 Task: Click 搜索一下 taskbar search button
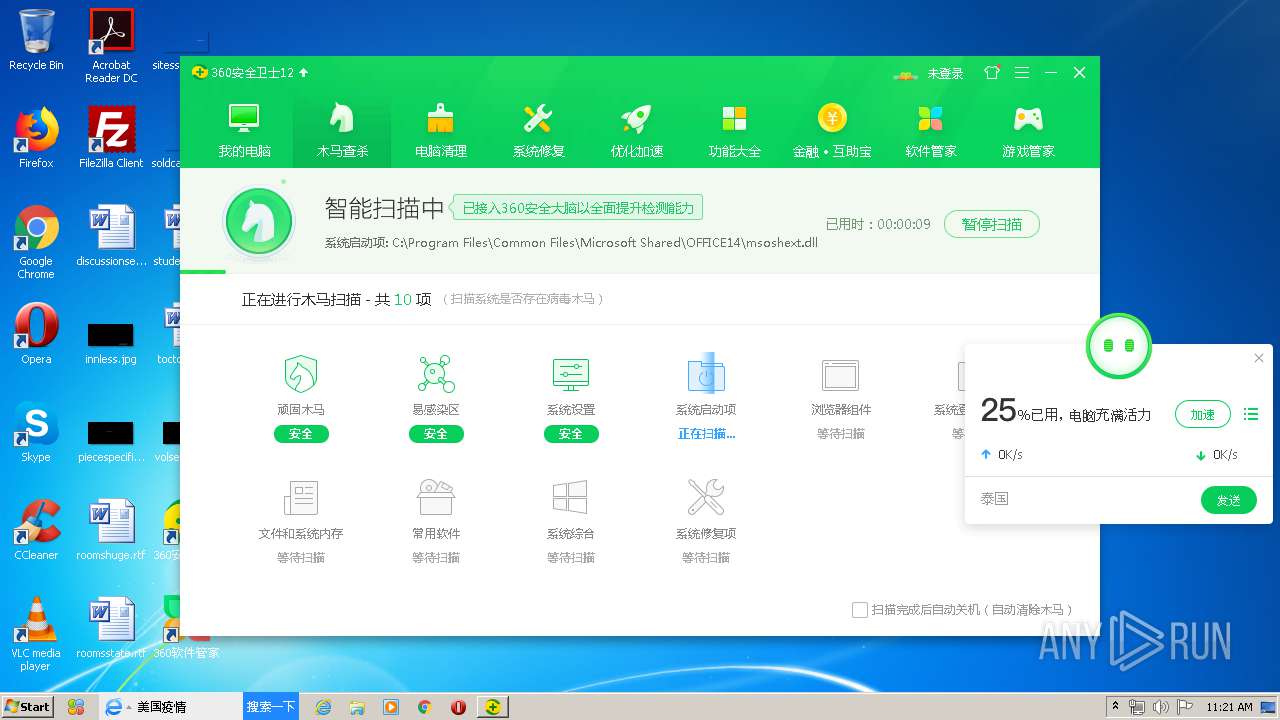[271, 707]
